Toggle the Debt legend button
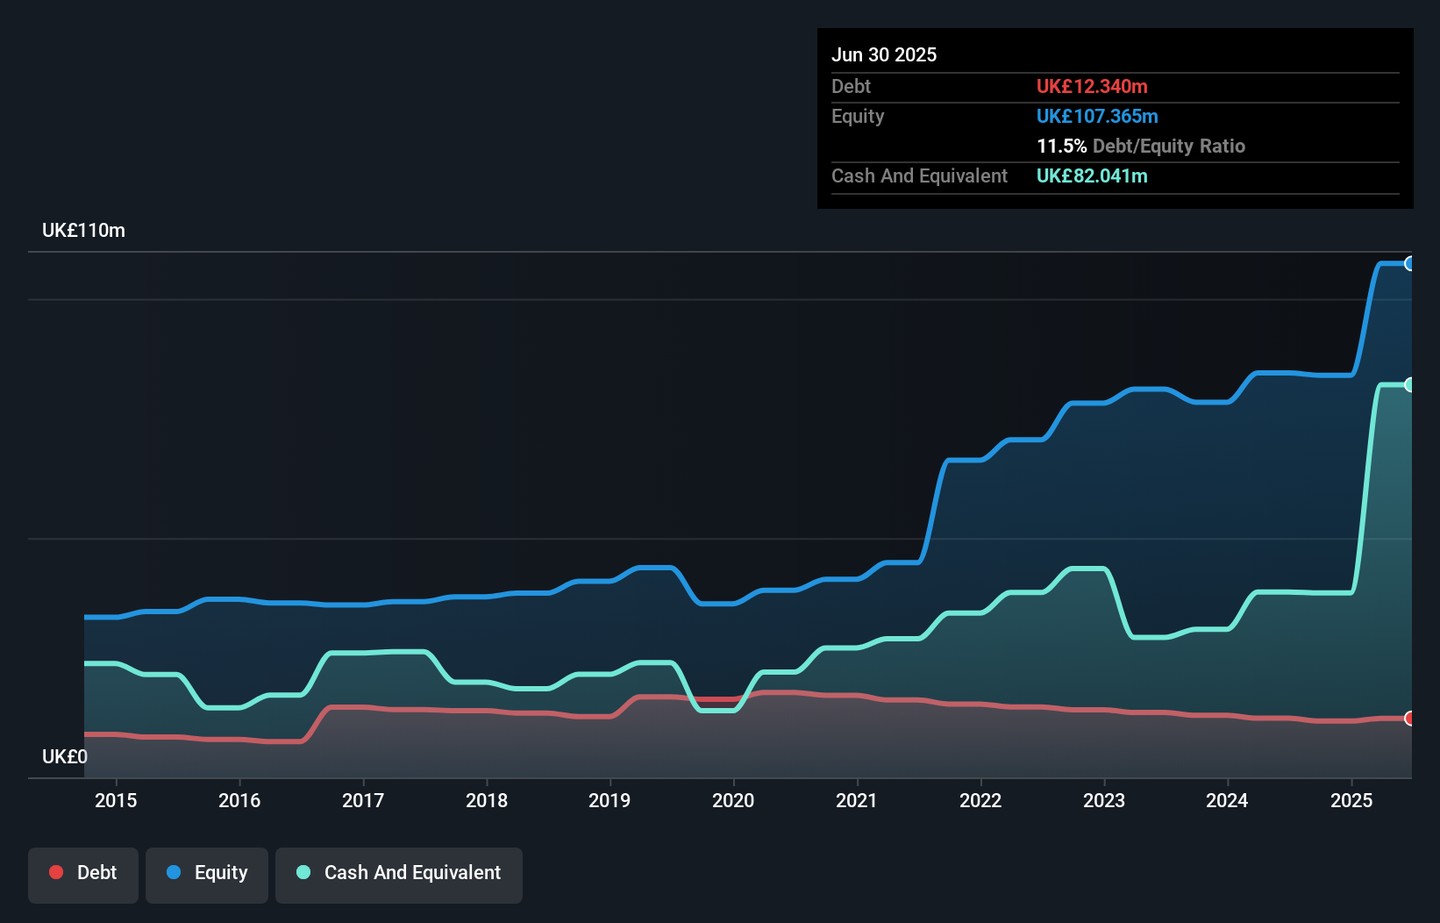The width and height of the screenshot is (1440, 923). pos(83,874)
